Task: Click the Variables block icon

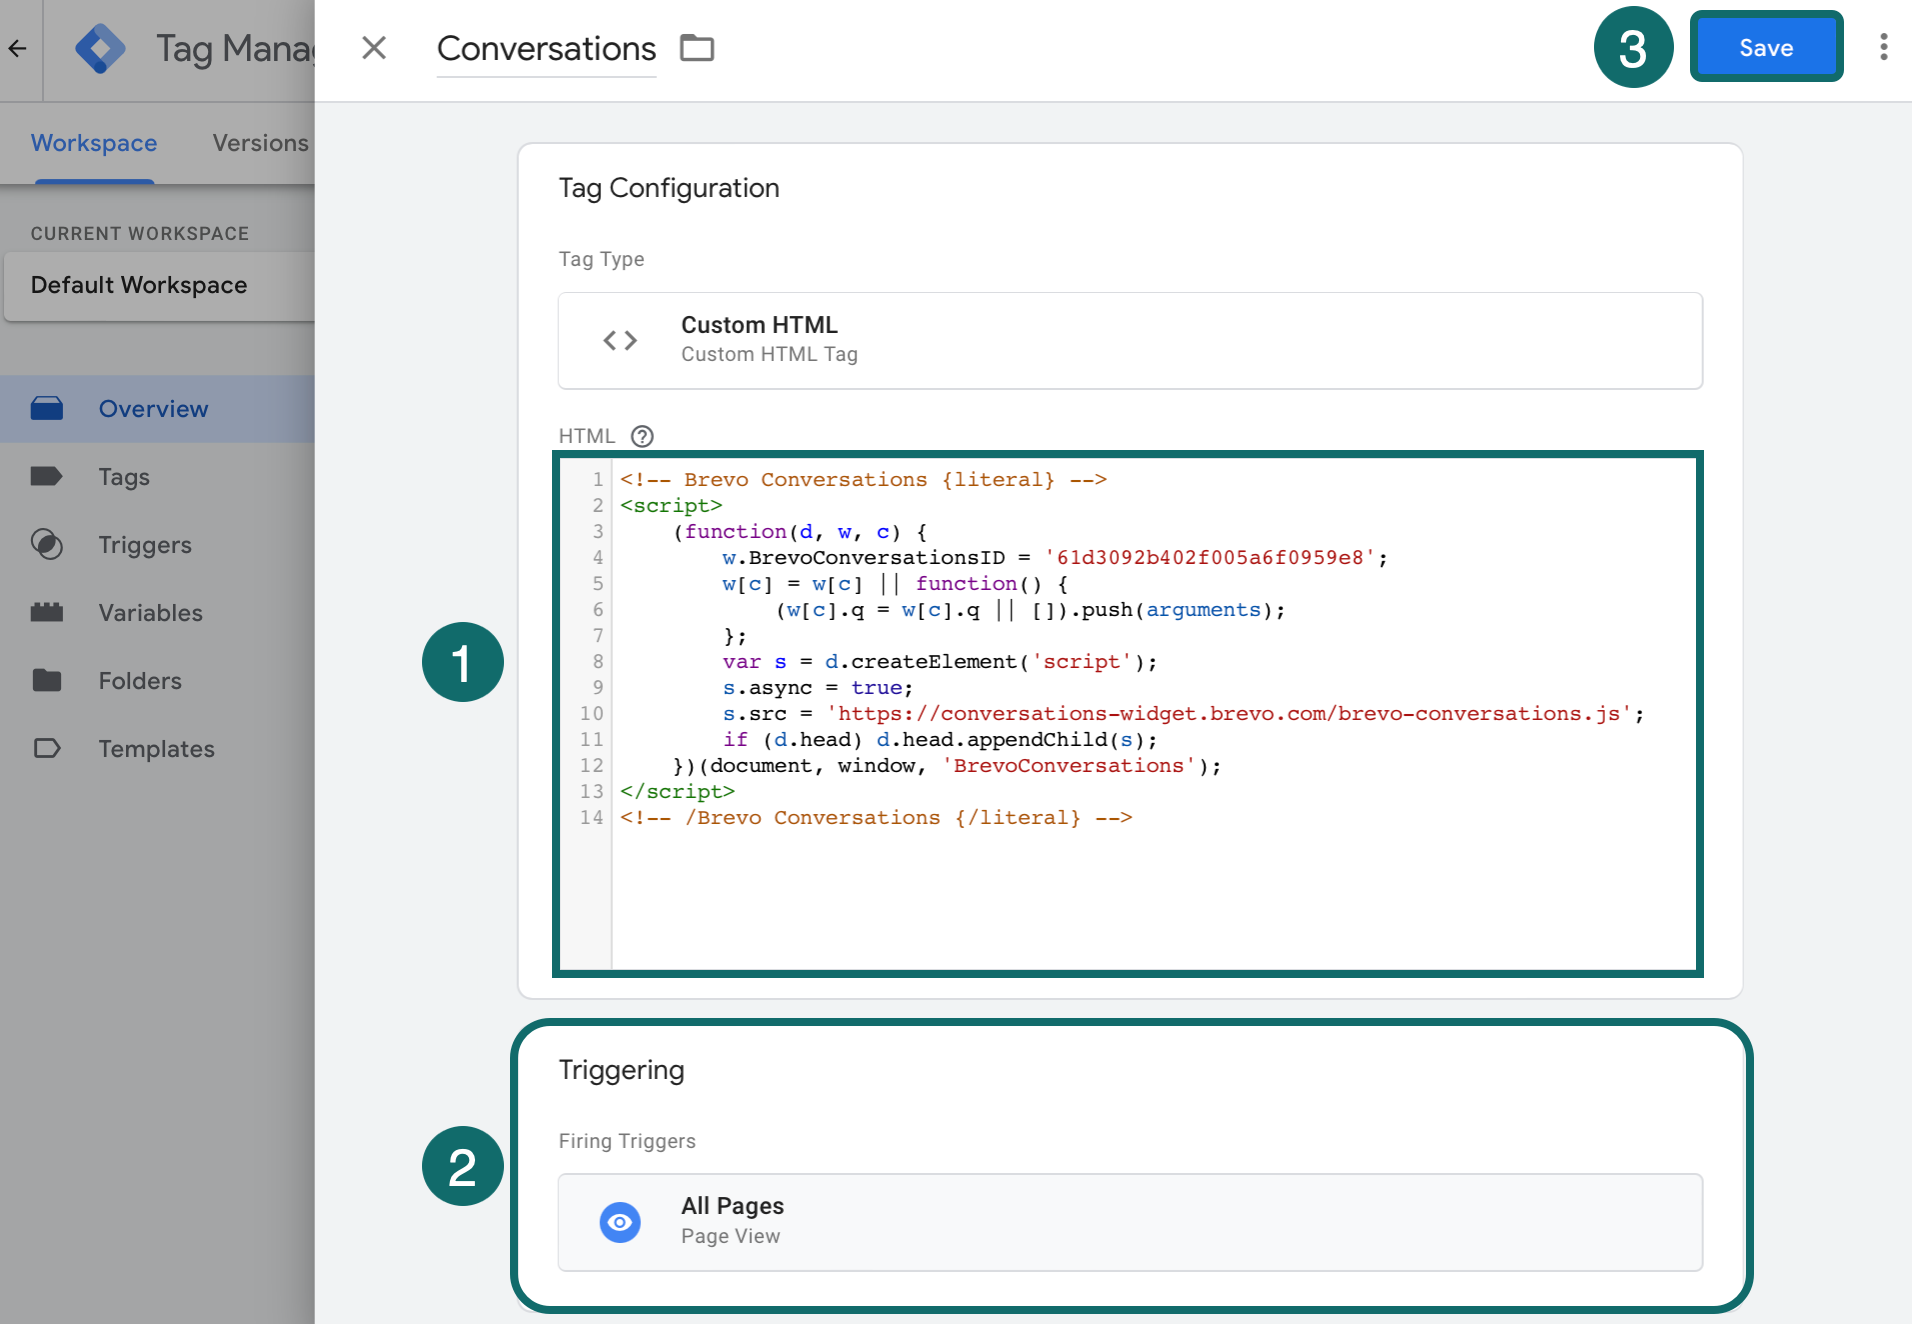Action: pyautogui.click(x=47, y=612)
